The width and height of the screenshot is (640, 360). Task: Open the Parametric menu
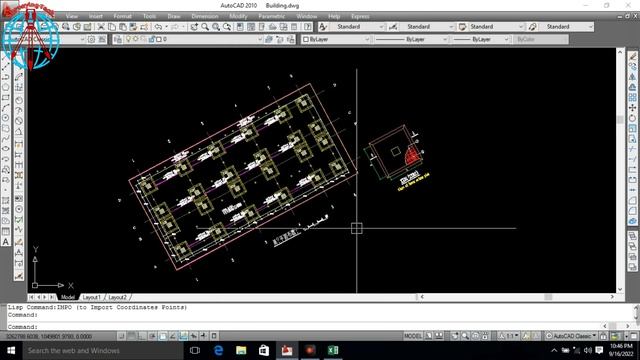(x=271, y=16)
